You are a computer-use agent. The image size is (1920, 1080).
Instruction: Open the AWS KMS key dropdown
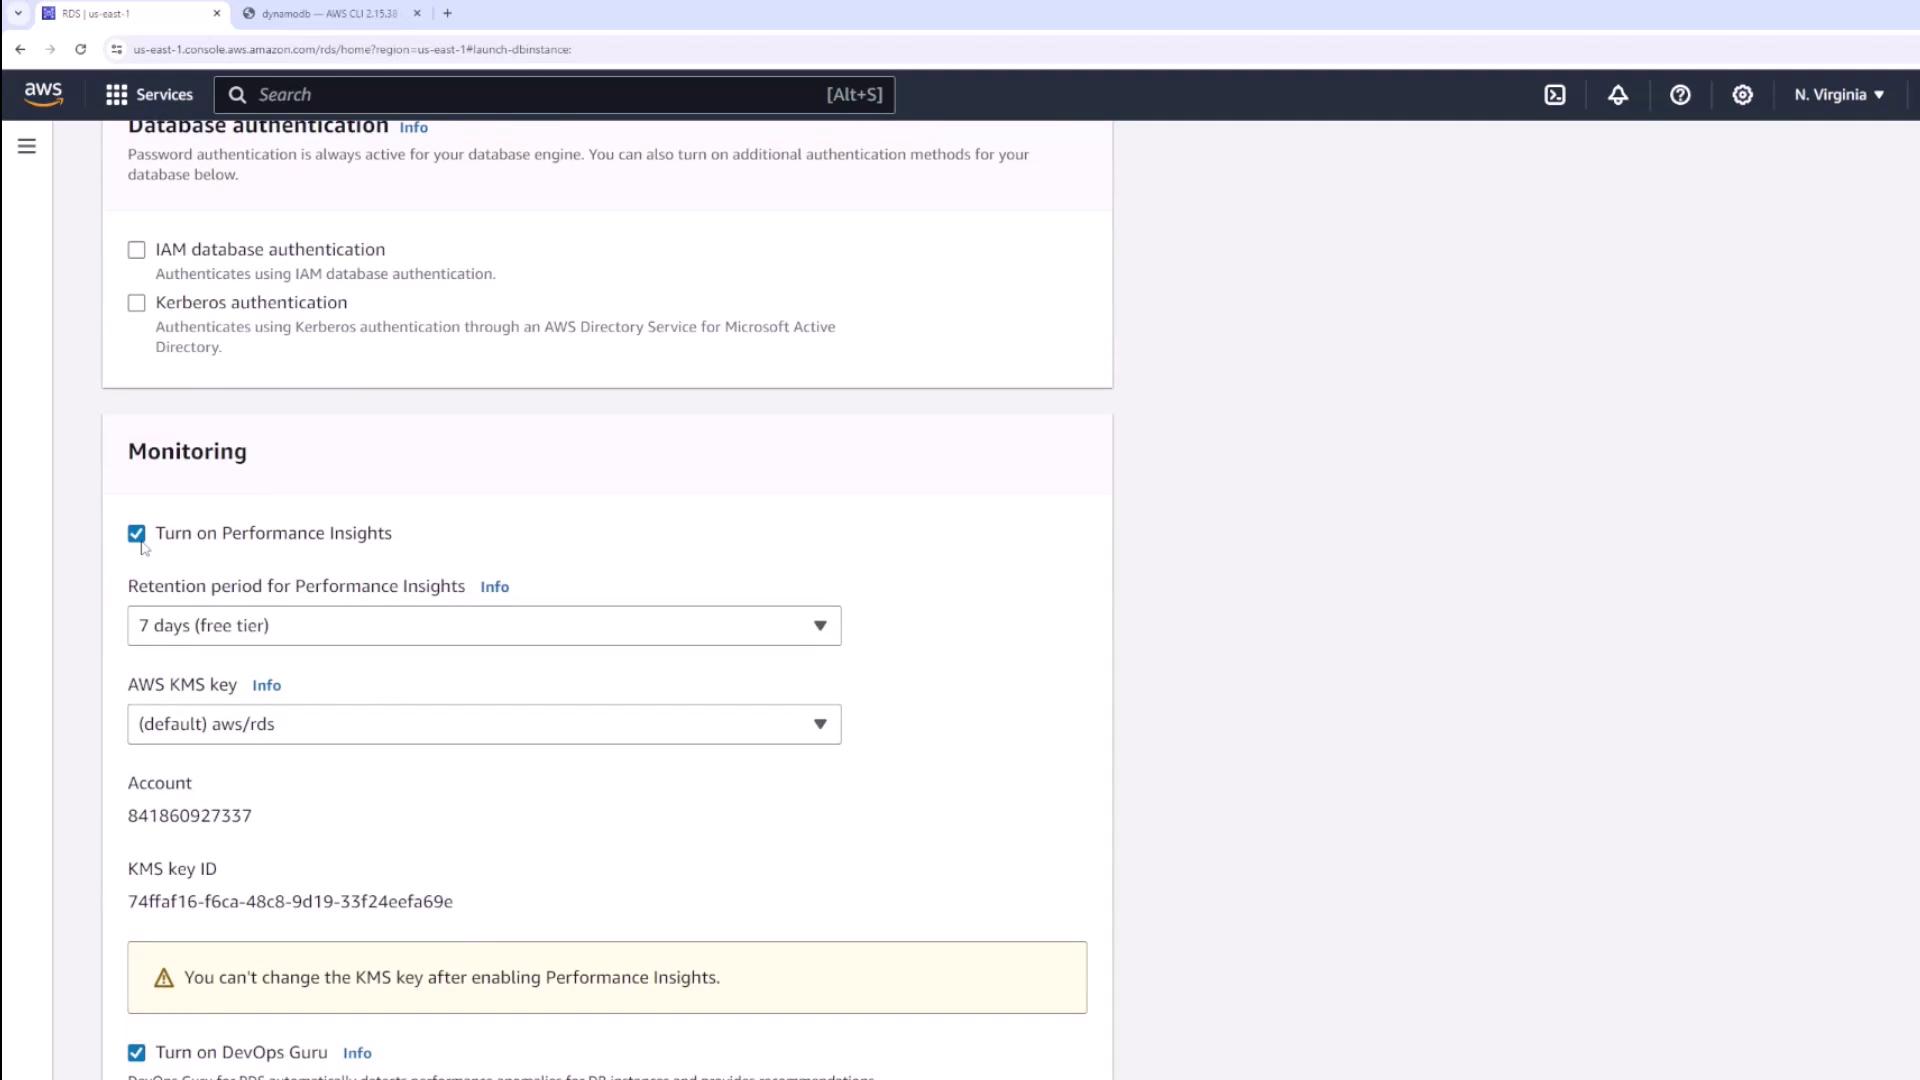point(484,724)
